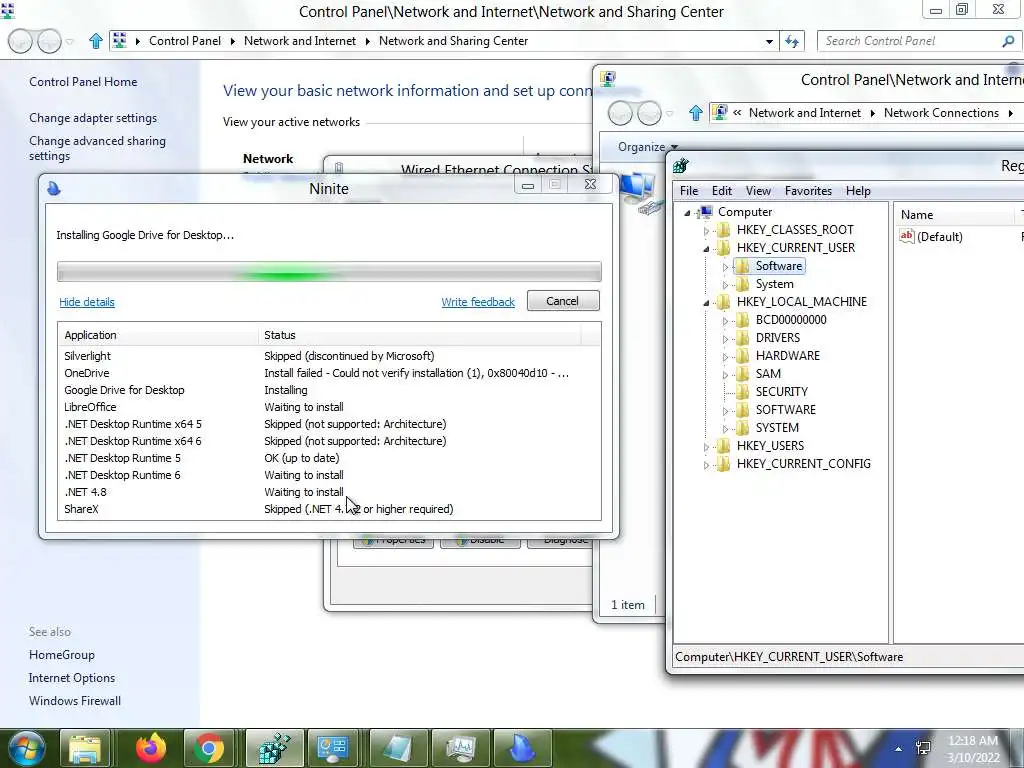Select the SECURITY registry key
Viewport: 1024px width, 768px height.
click(781, 391)
